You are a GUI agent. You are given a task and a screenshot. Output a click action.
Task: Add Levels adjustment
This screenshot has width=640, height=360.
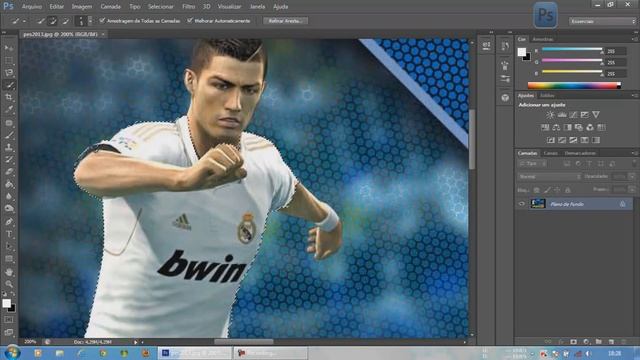pos(562,115)
